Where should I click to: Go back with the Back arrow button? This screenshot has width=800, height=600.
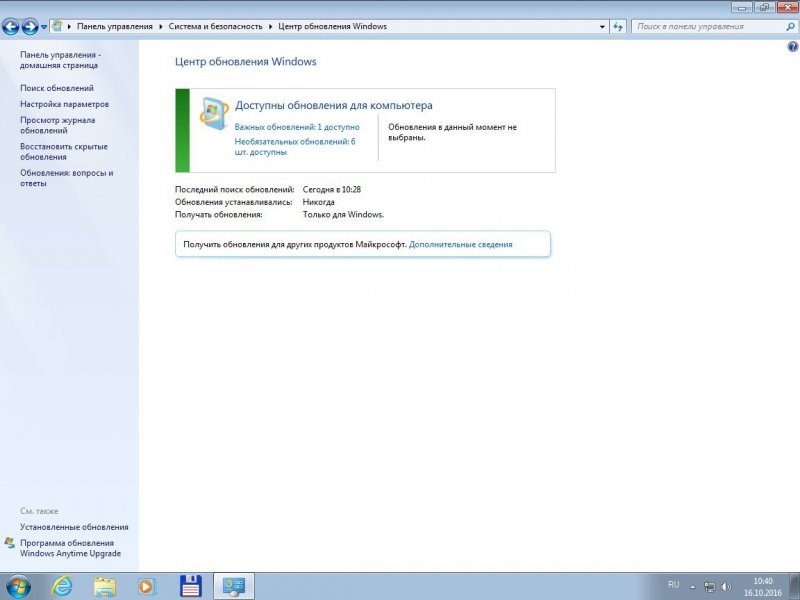pyautogui.click(x=11, y=27)
